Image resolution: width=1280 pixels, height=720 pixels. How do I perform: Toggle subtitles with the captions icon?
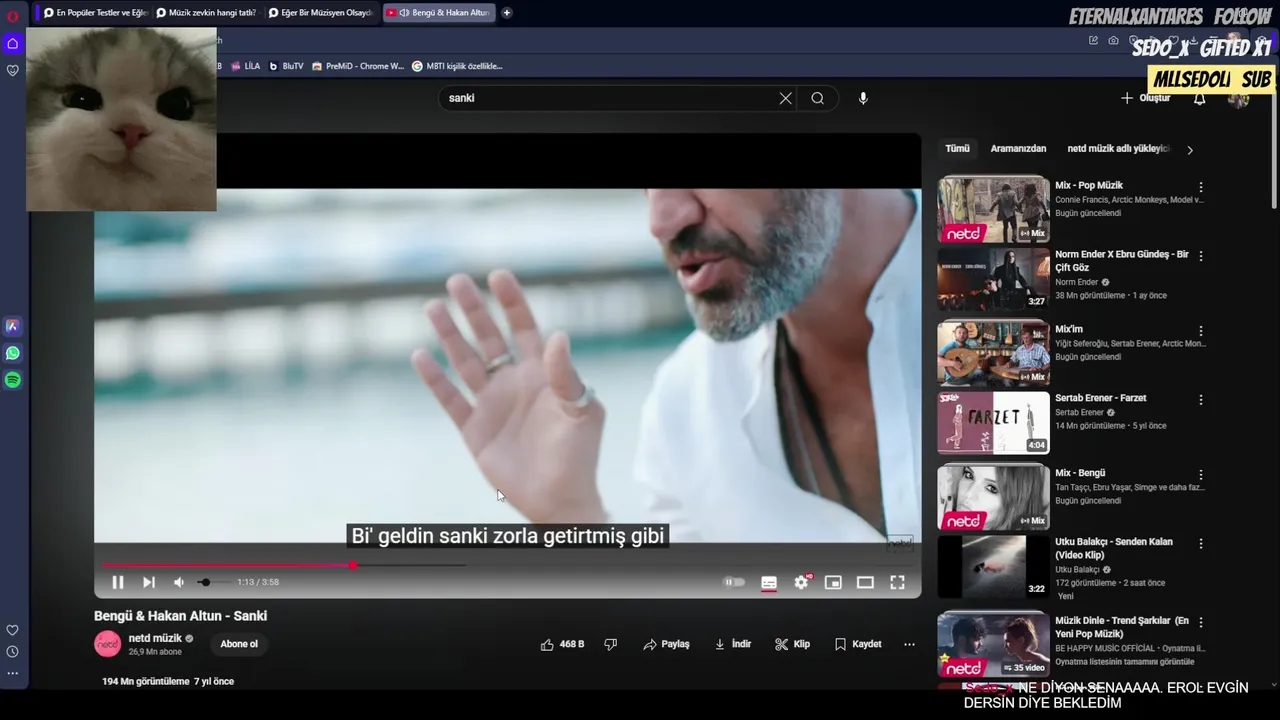[769, 582]
